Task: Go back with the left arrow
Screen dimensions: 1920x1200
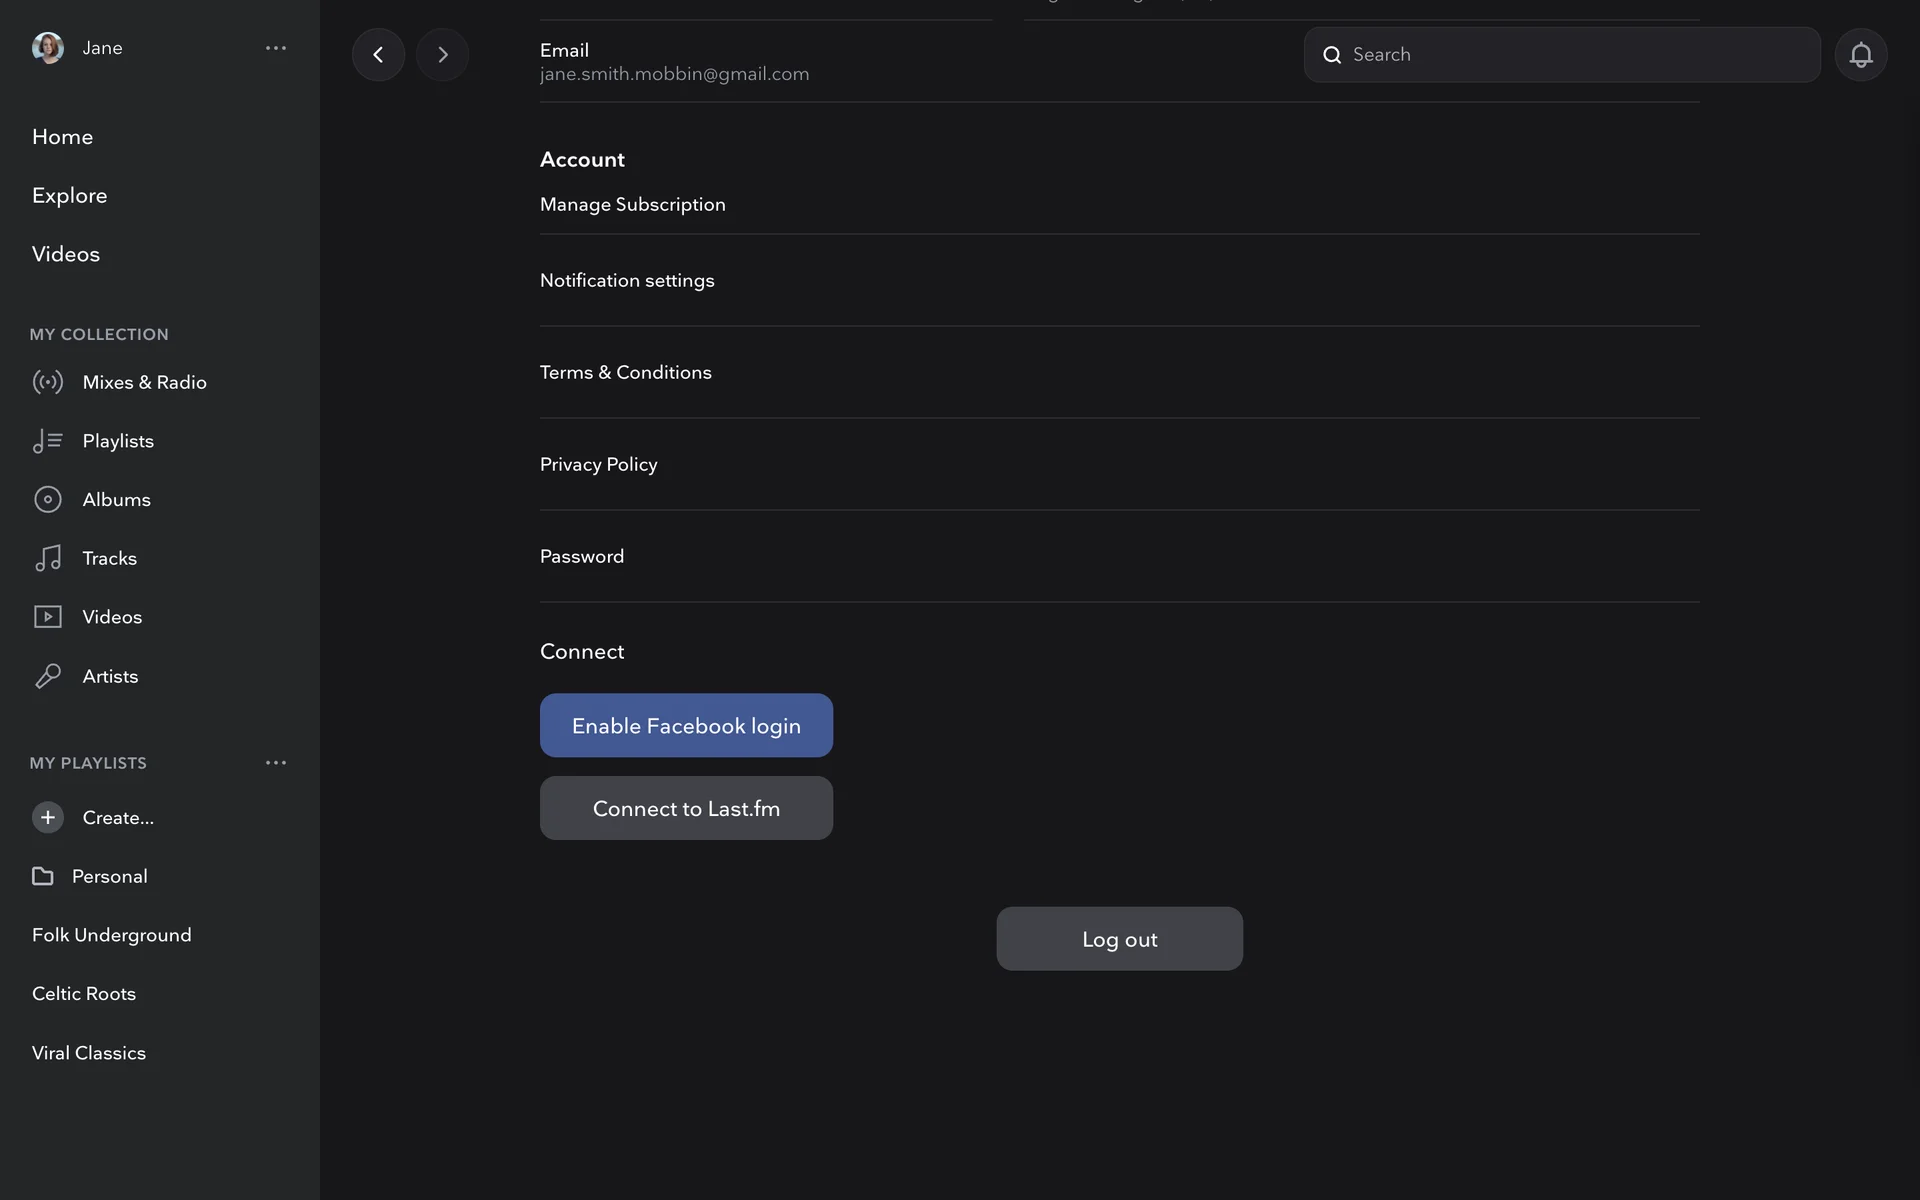Action: (378, 55)
